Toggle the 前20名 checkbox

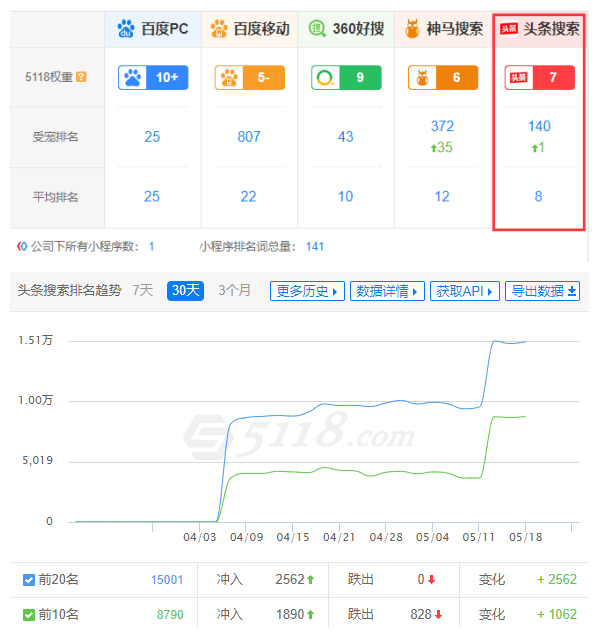(x=28, y=580)
